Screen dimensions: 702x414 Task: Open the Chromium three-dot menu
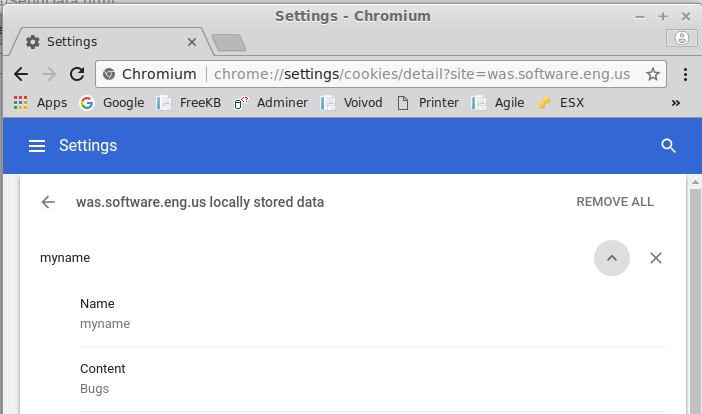[685, 74]
